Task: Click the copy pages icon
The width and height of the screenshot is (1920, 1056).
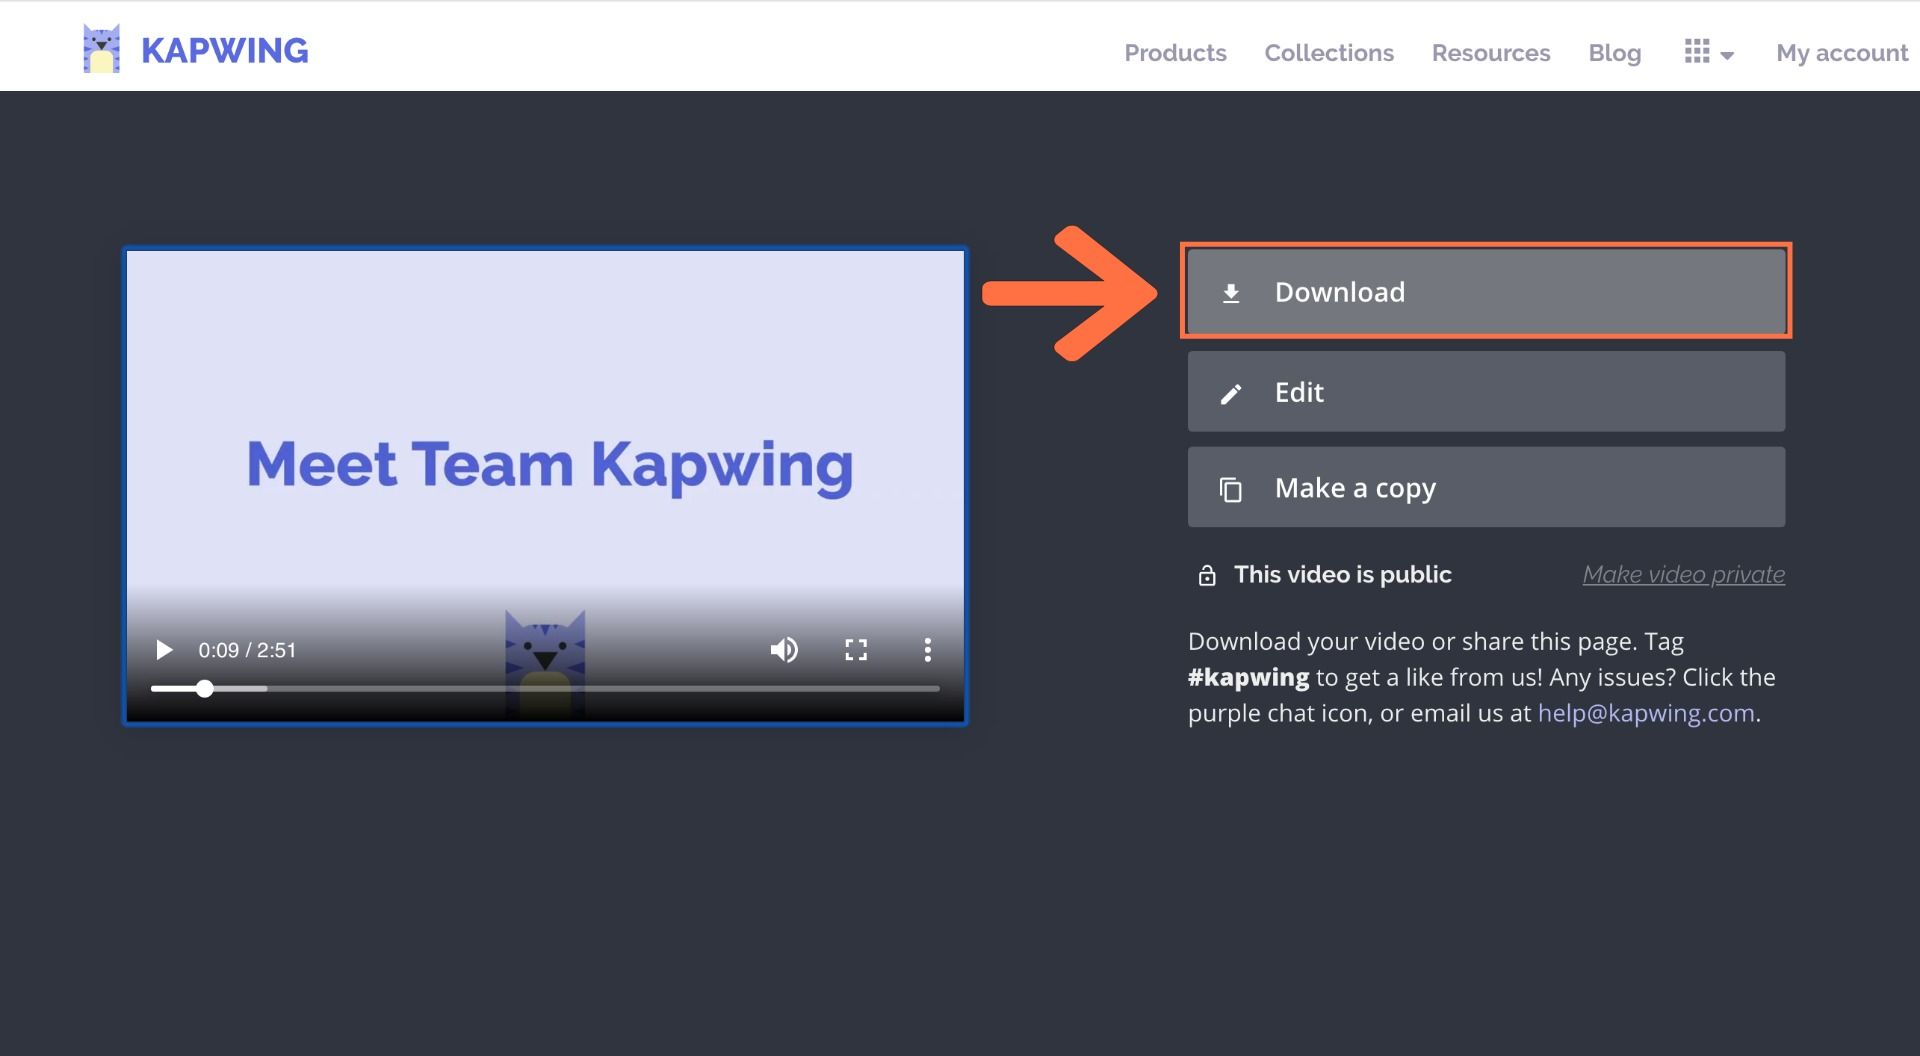Action: coord(1231,489)
